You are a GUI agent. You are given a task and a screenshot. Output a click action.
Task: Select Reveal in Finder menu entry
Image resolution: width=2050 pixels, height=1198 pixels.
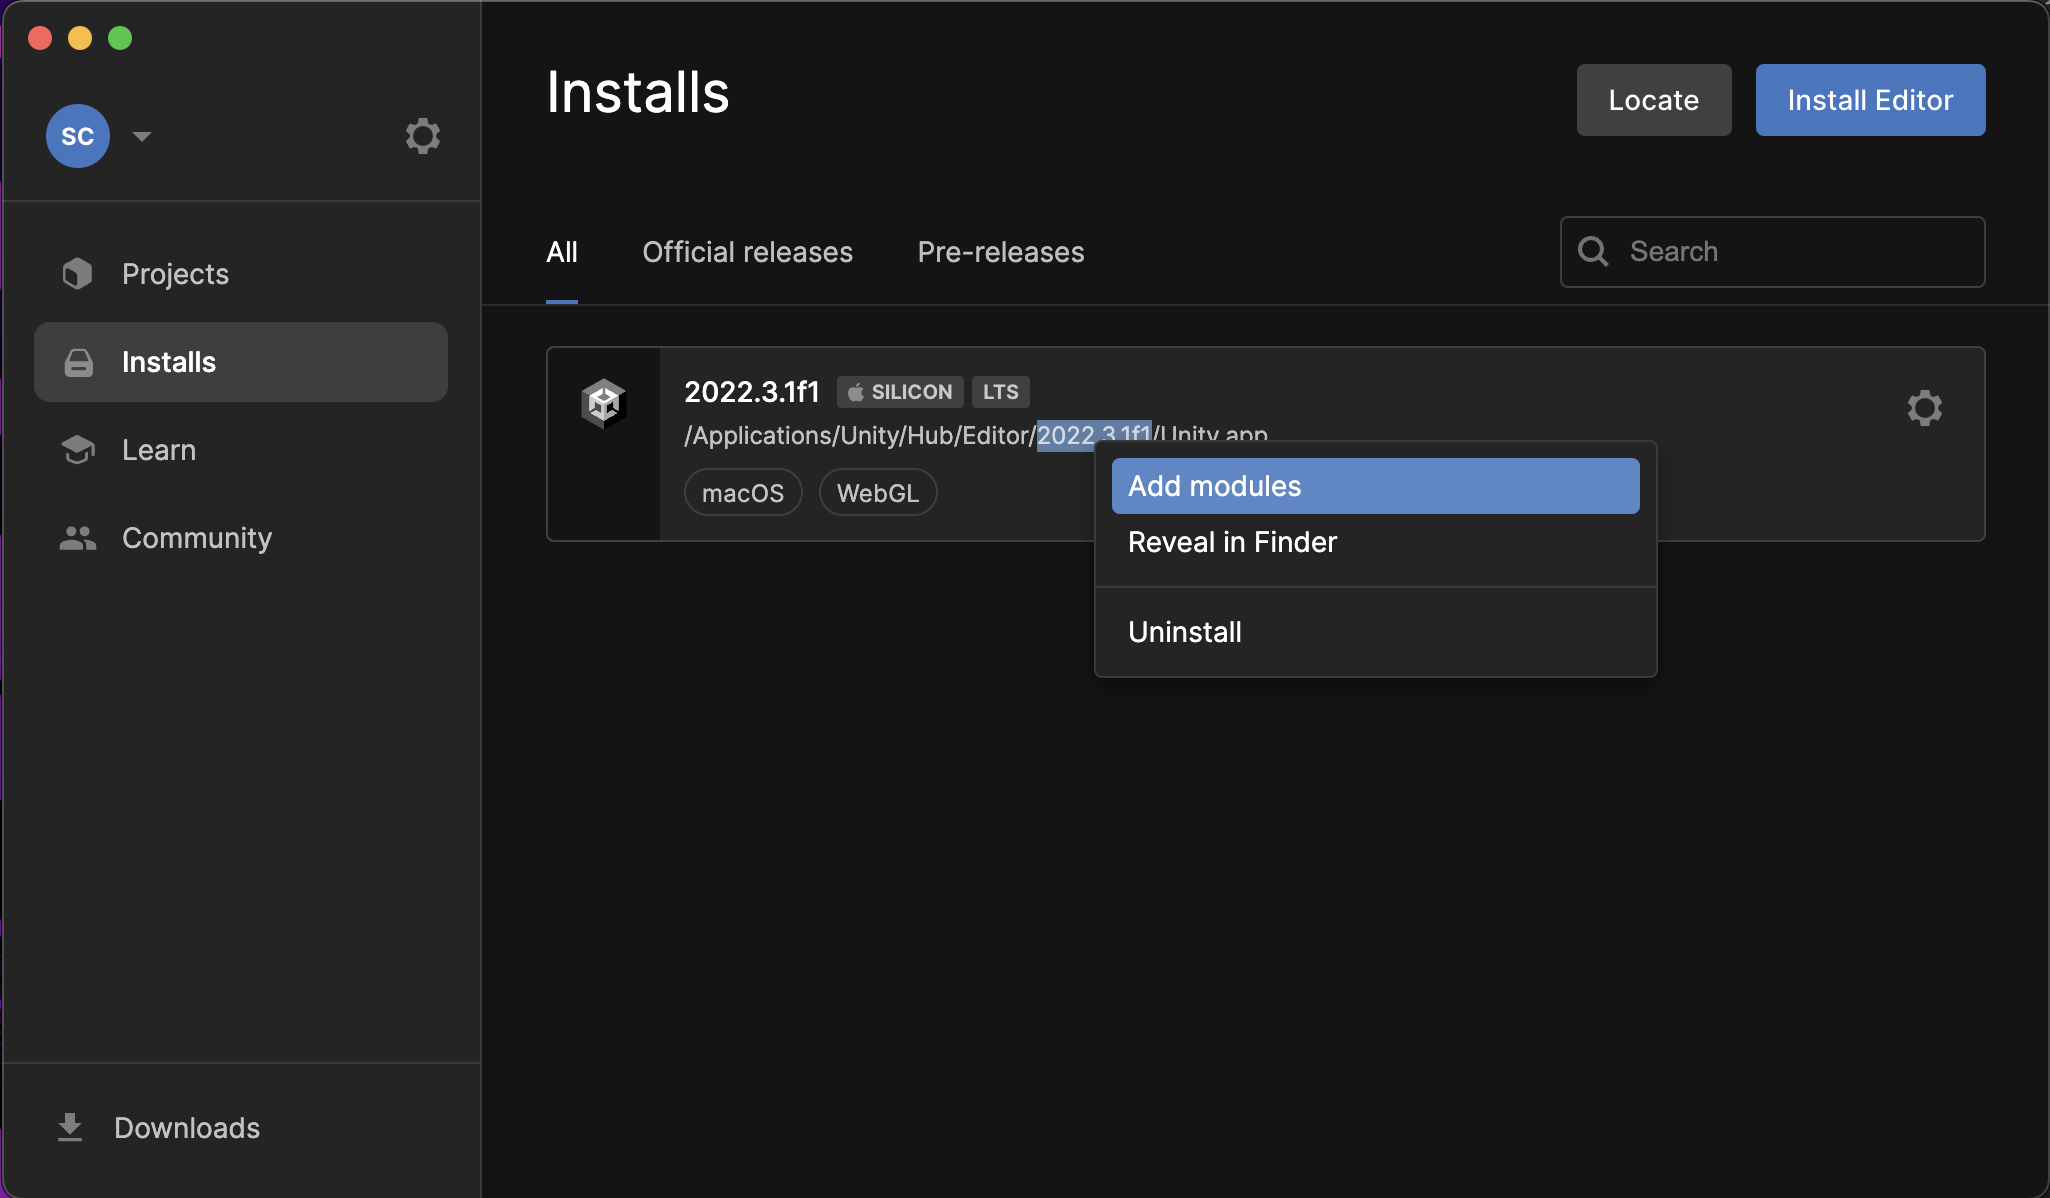click(x=1232, y=542)
